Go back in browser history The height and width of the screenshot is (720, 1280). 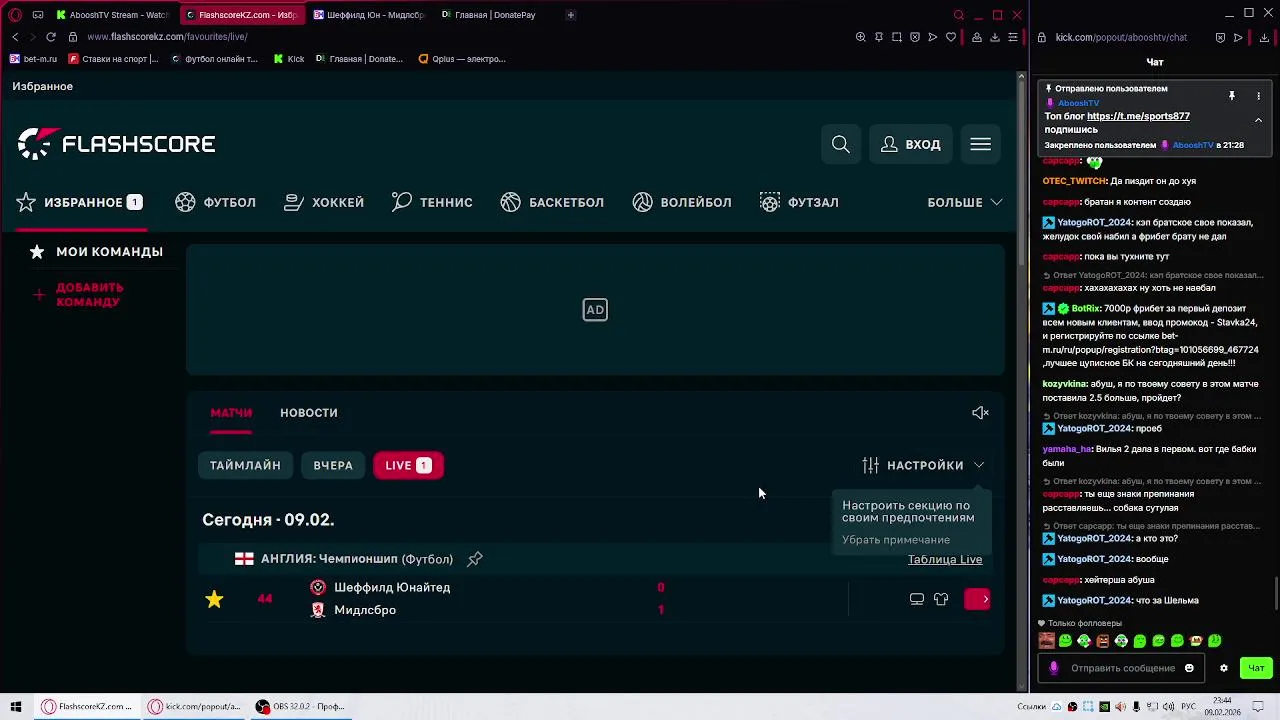pos(15,37)
